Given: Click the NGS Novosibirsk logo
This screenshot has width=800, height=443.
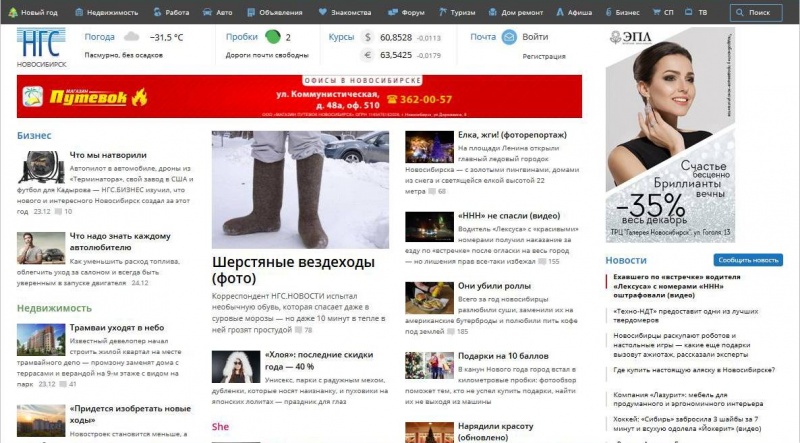Looking at the screenshot, I should (x=42, y=47).
